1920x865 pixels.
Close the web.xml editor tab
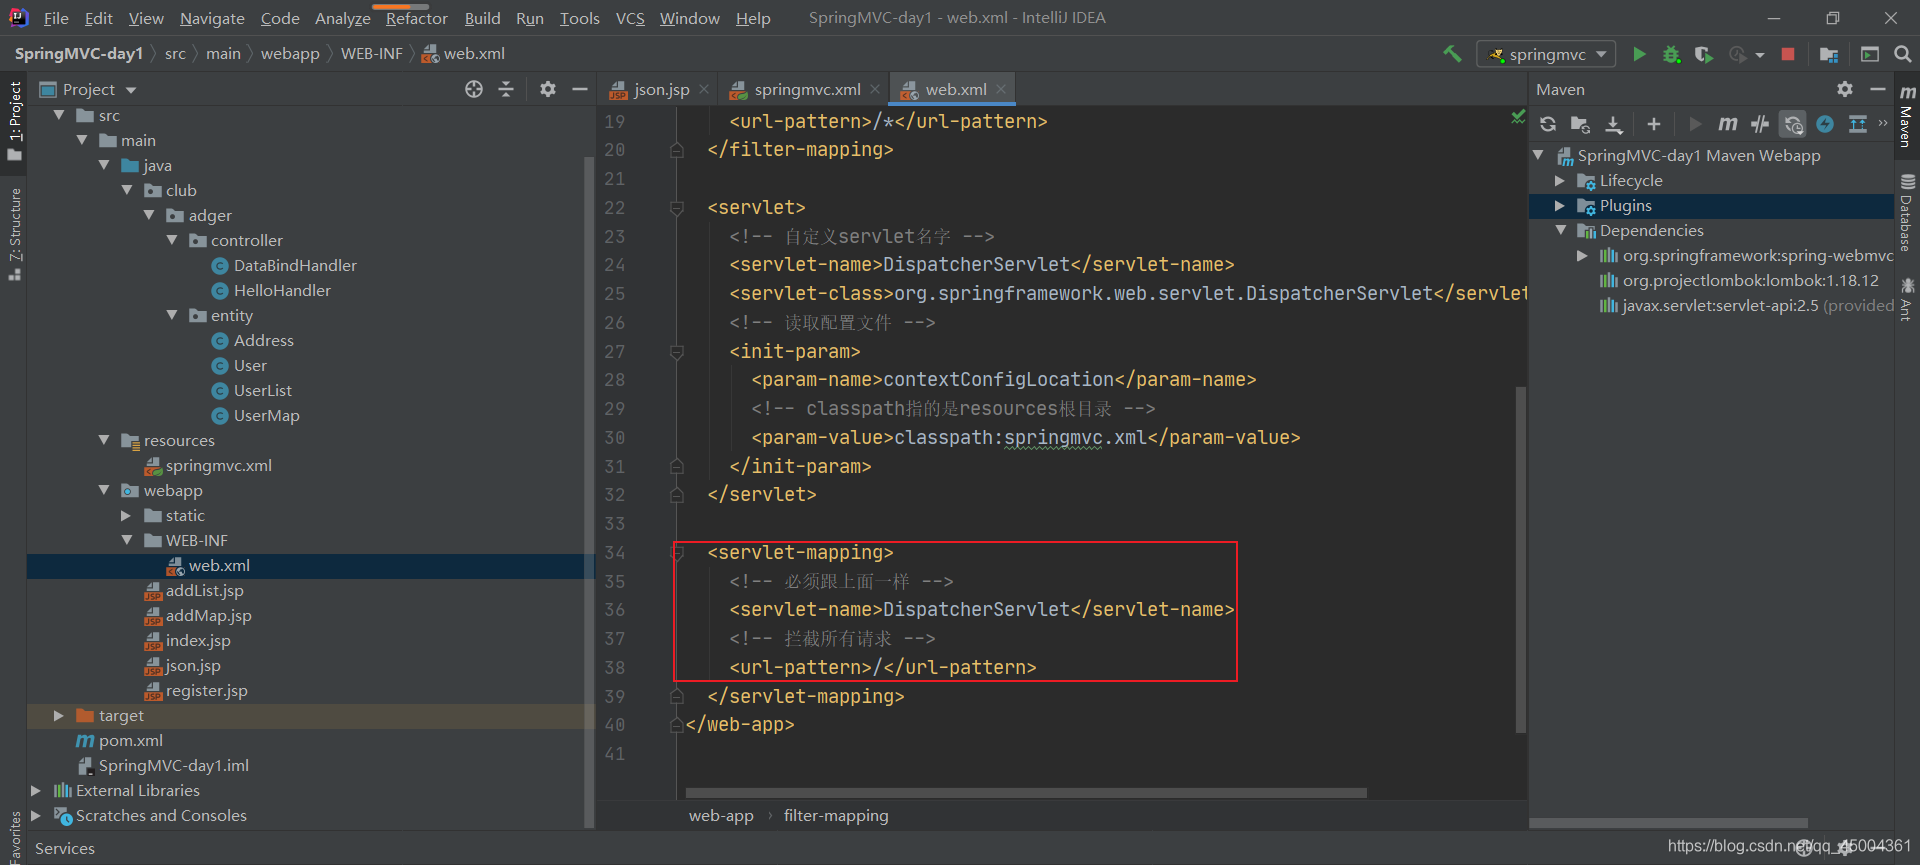click(x=1001, y=89)
